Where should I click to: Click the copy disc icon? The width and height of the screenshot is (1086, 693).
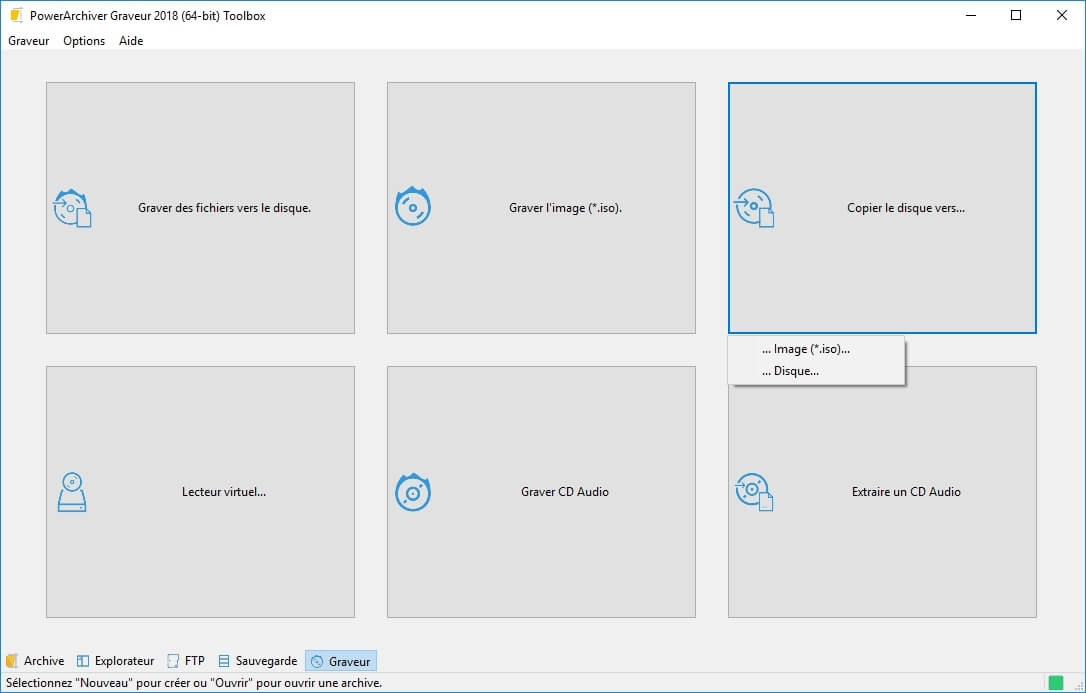point(754,208)
